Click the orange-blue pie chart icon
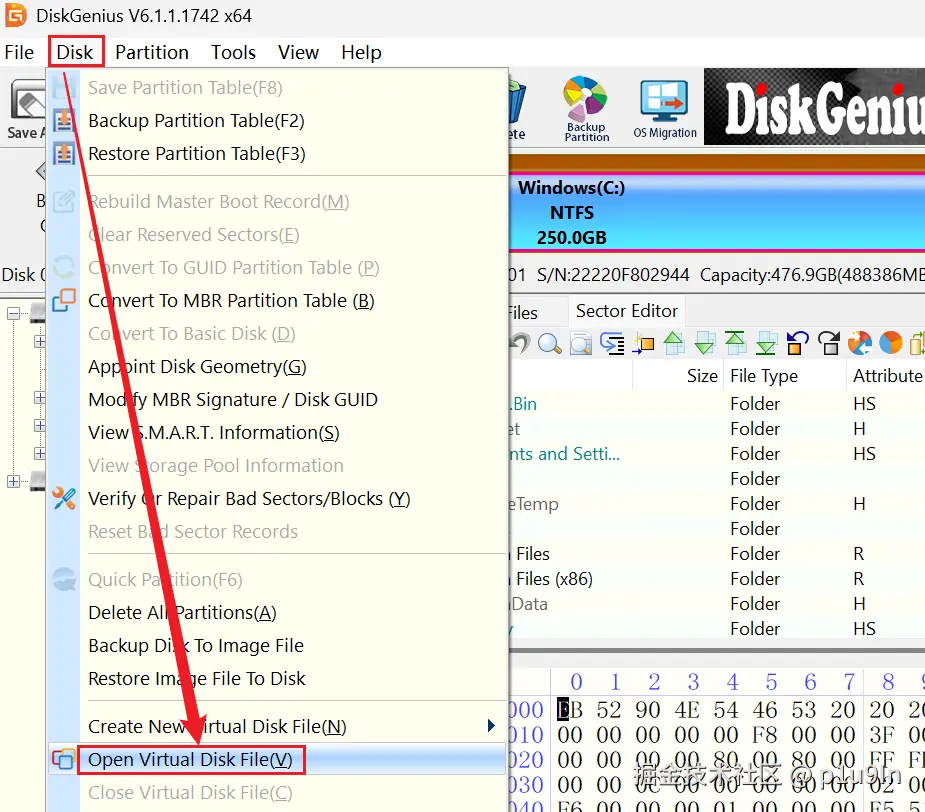 [890, 343]
